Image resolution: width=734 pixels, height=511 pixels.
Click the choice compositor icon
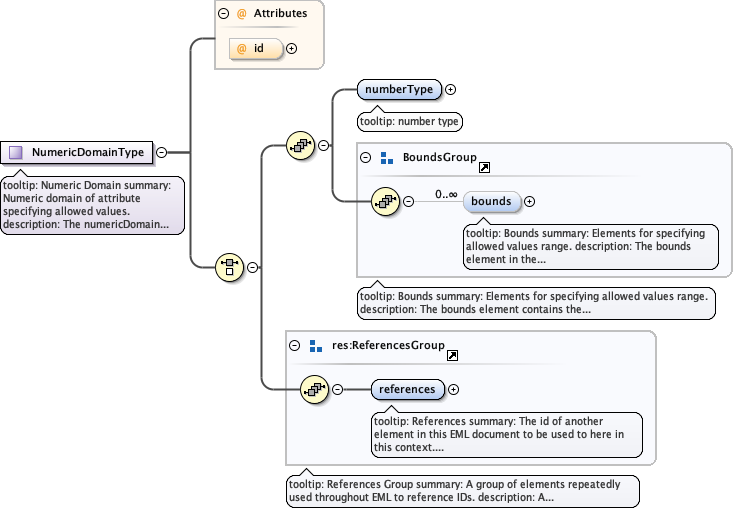click(x=230, y=267)
